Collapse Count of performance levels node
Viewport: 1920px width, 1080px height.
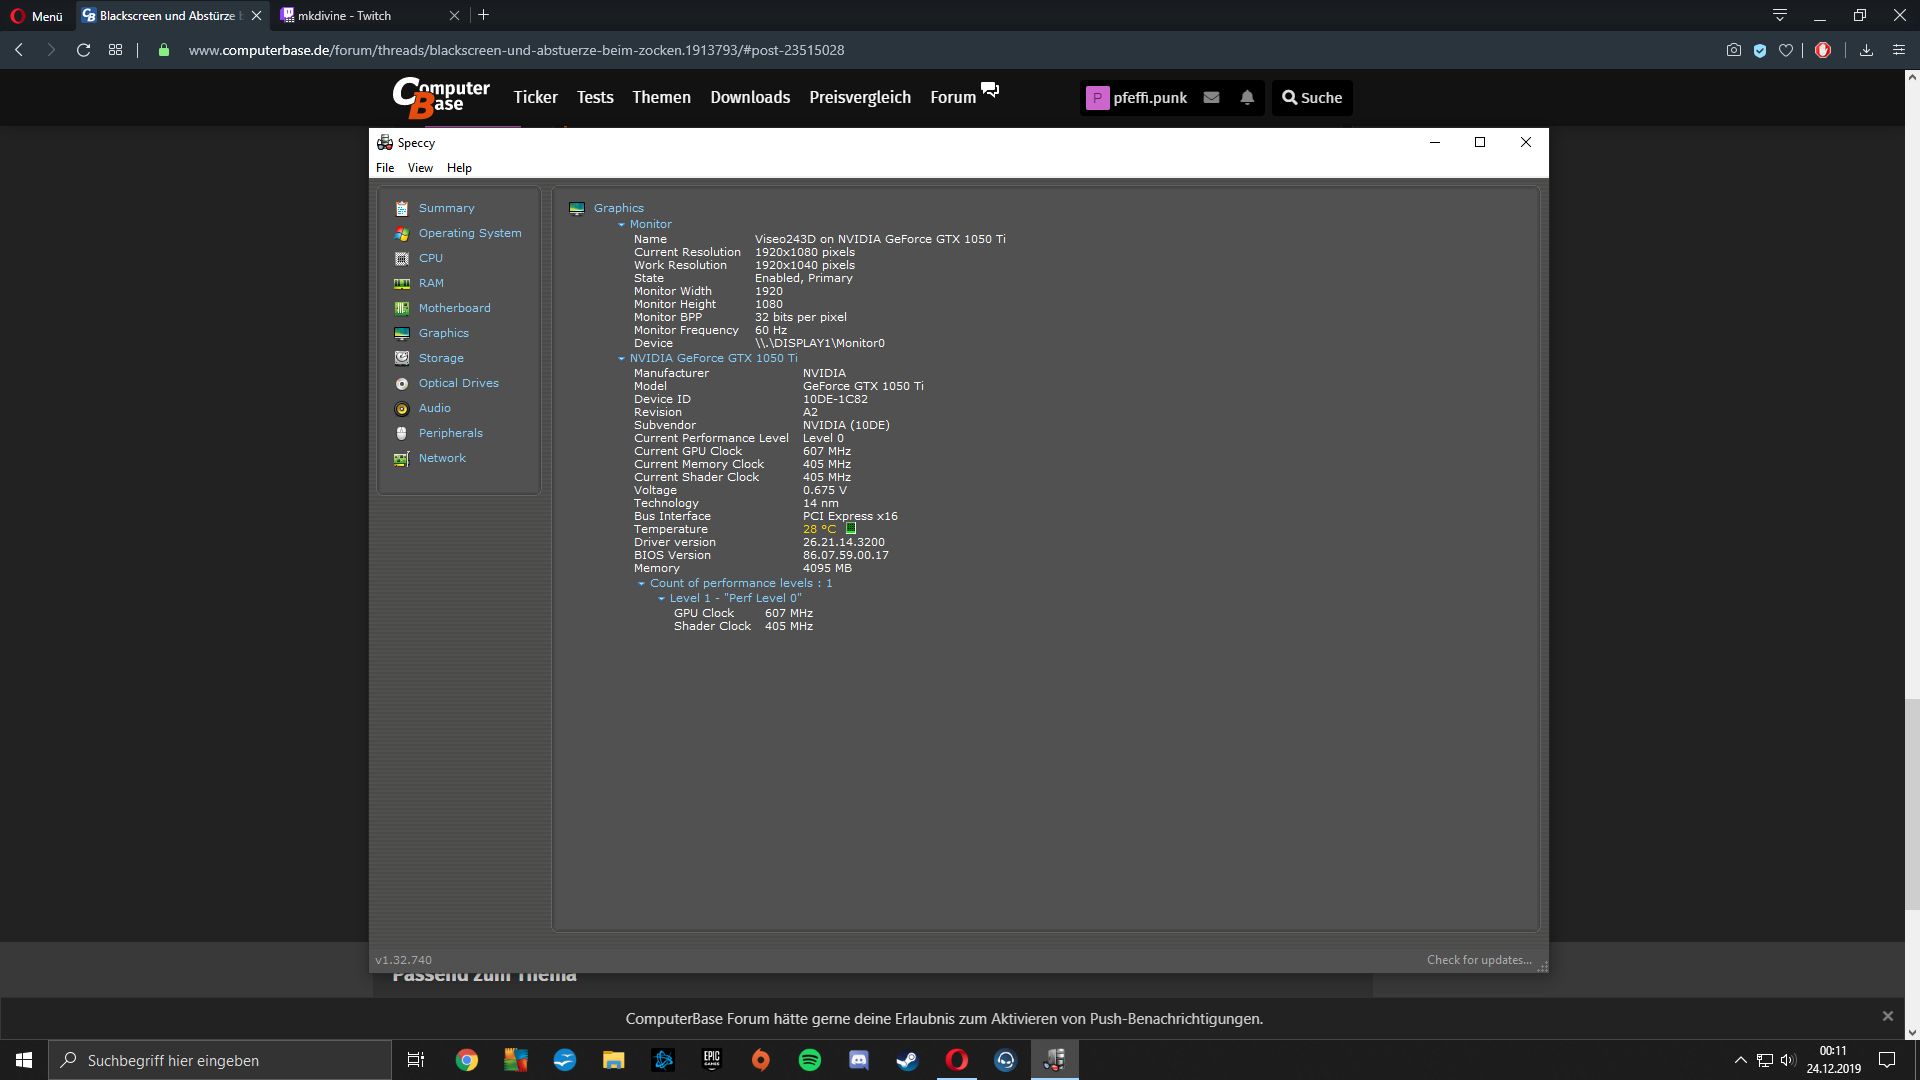pyautogui.click(x=641, y=584)
